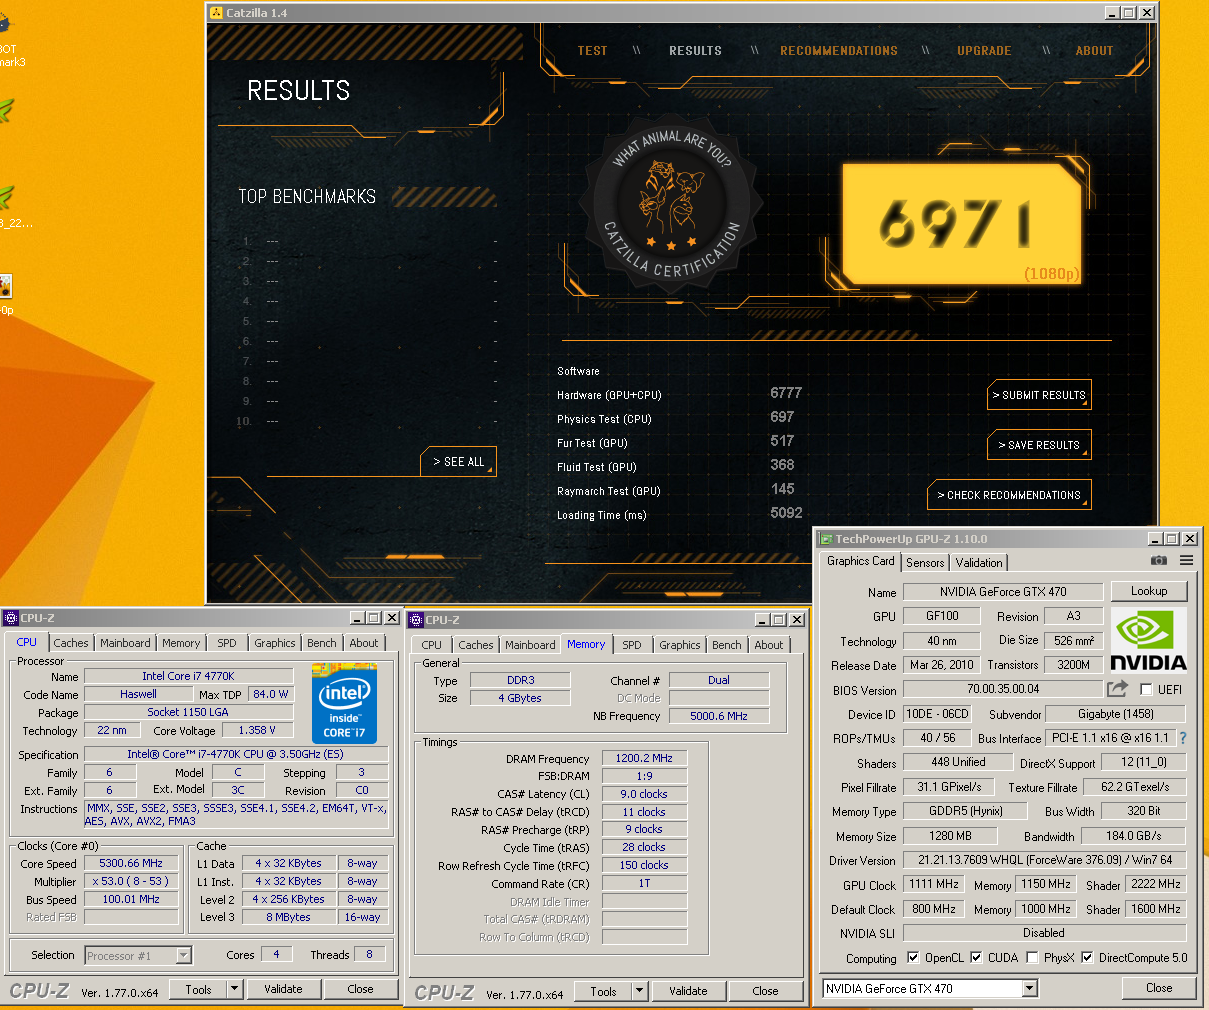
Task: Click the Memory CPU-Z window title icon
Action: tap(416, 620)
